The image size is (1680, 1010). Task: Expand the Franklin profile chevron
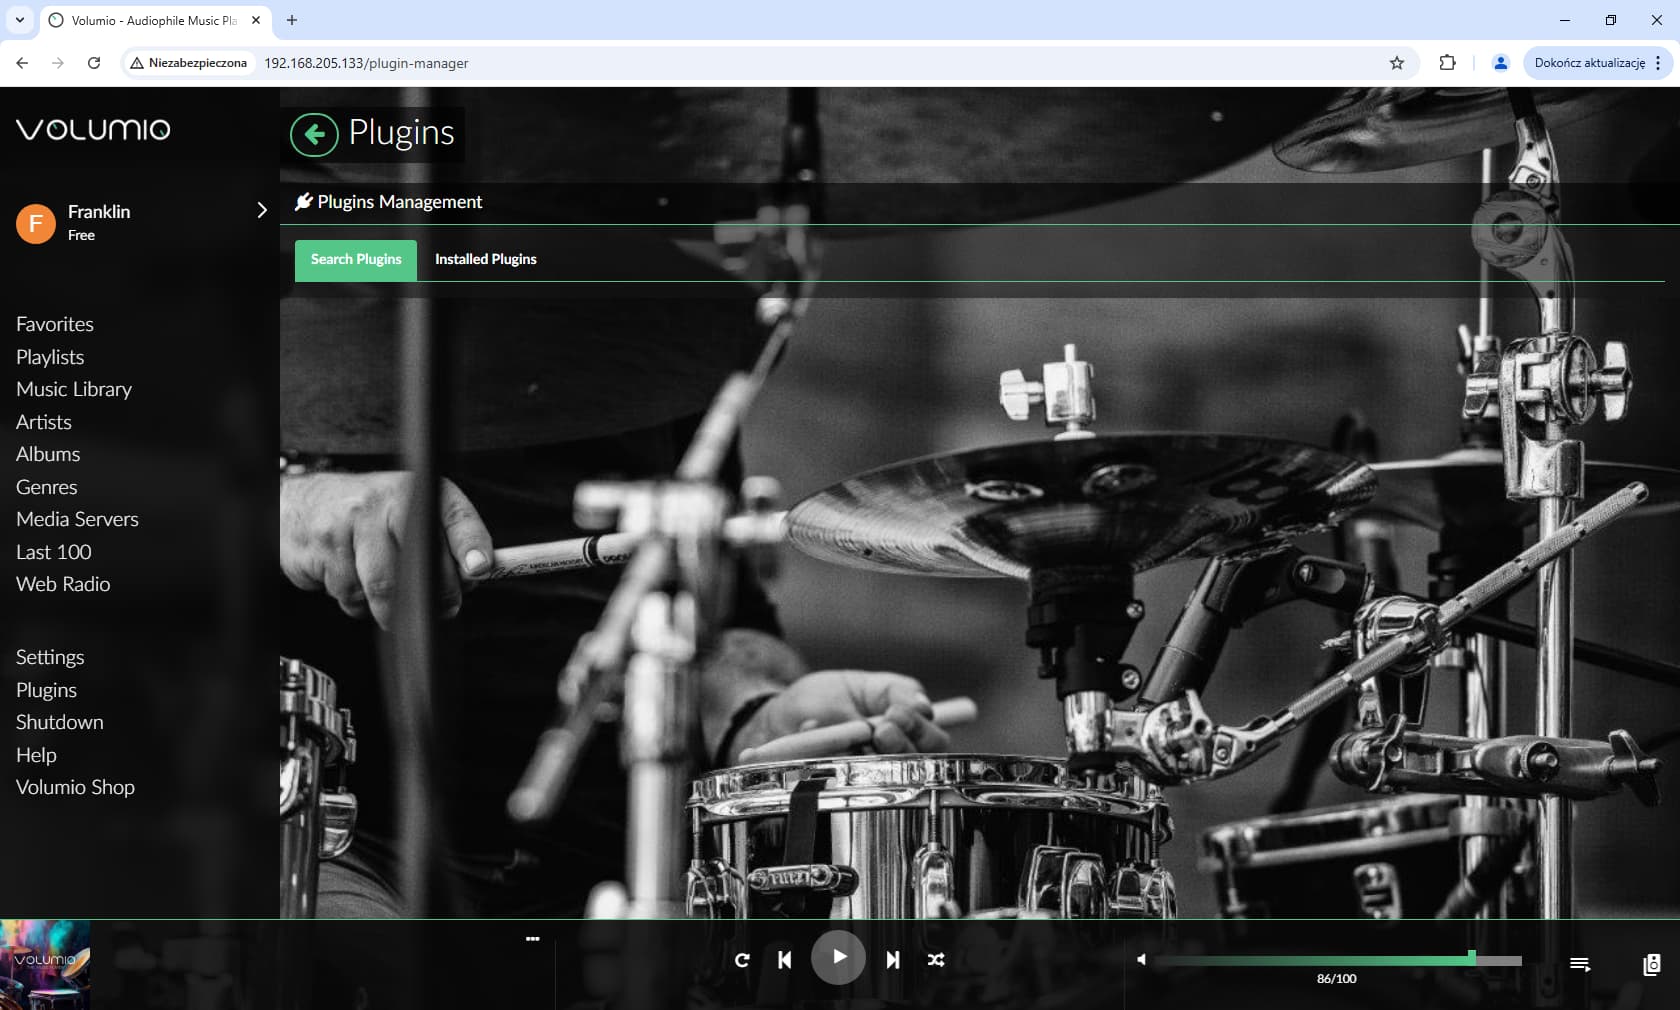[262, 210]
